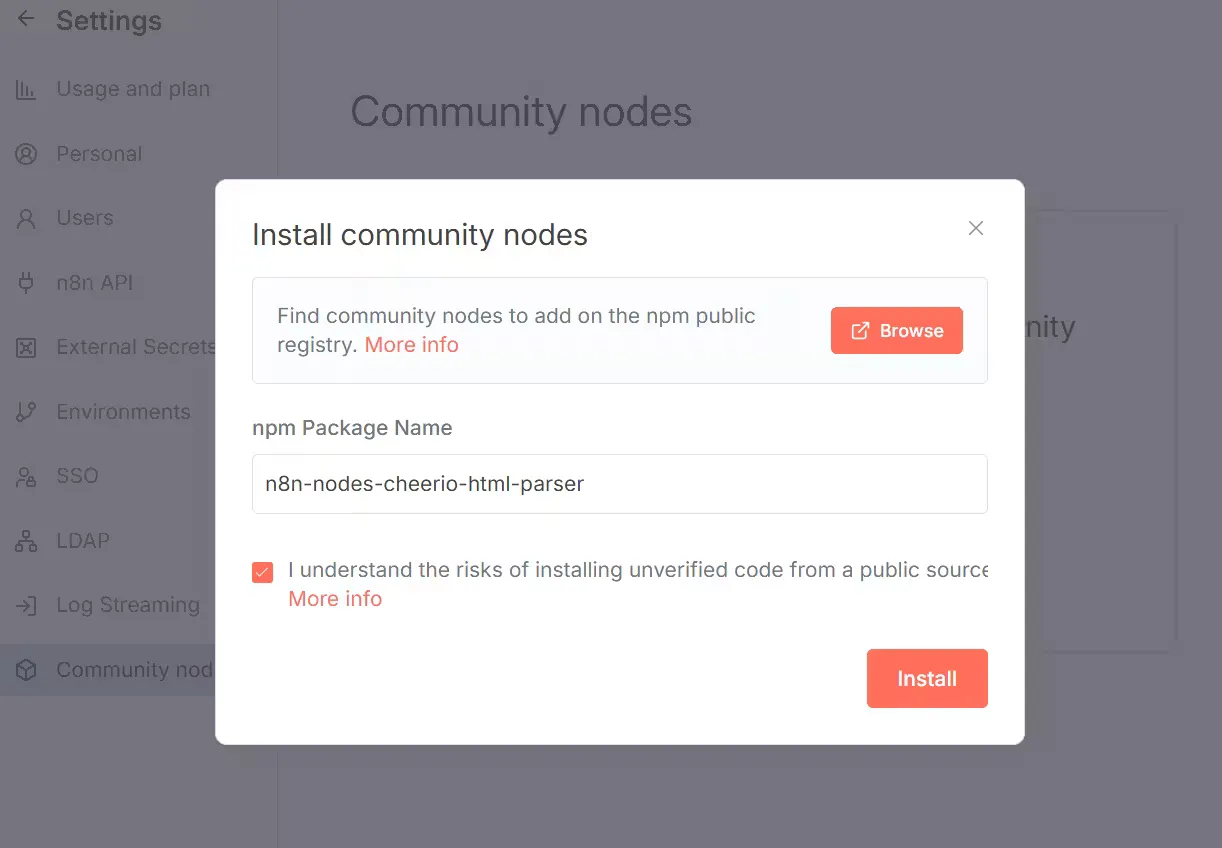Click the n8n API icon
Screen dimensions: 1222x848
(27, 282)
